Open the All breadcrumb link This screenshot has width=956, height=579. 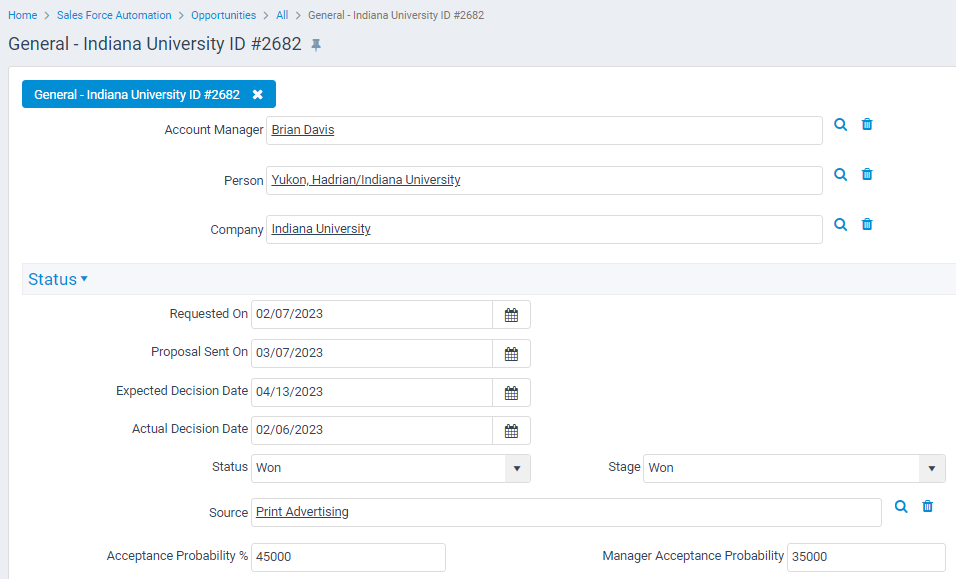pos(282,15)
